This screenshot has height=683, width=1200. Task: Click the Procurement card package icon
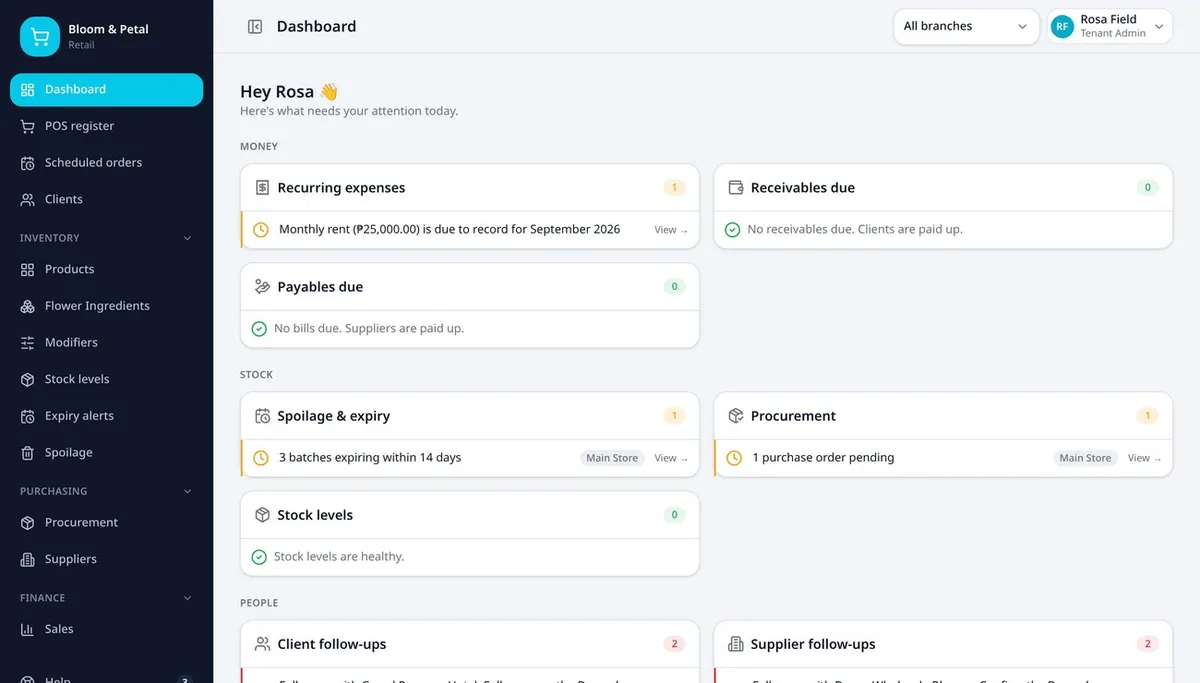(736, 416)
